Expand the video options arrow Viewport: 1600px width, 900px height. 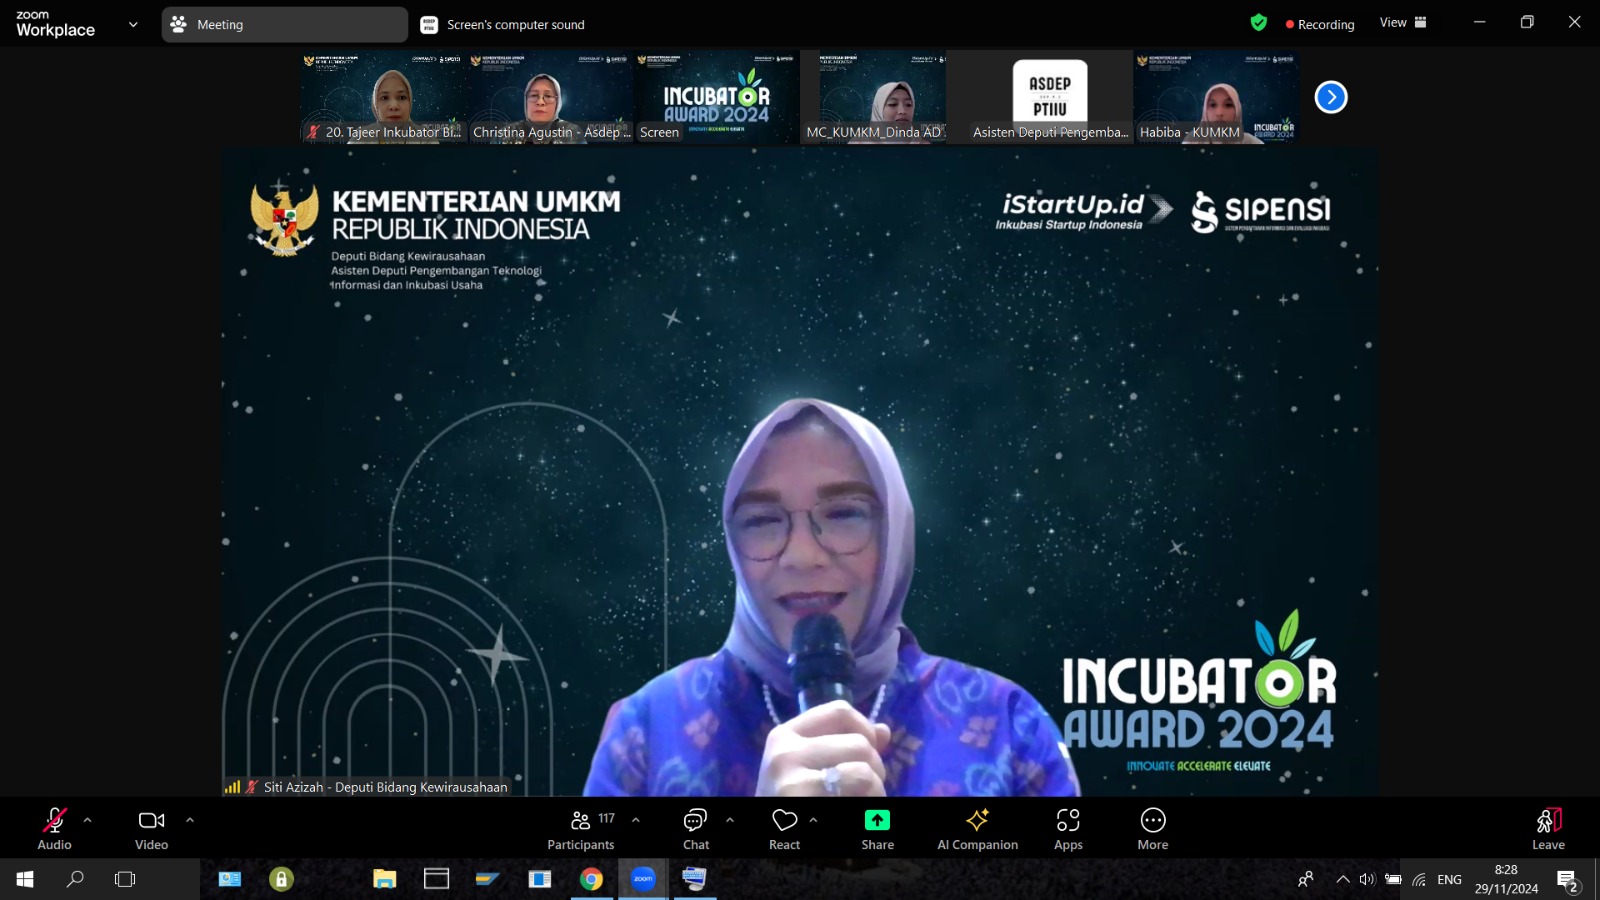pos(190,820)
